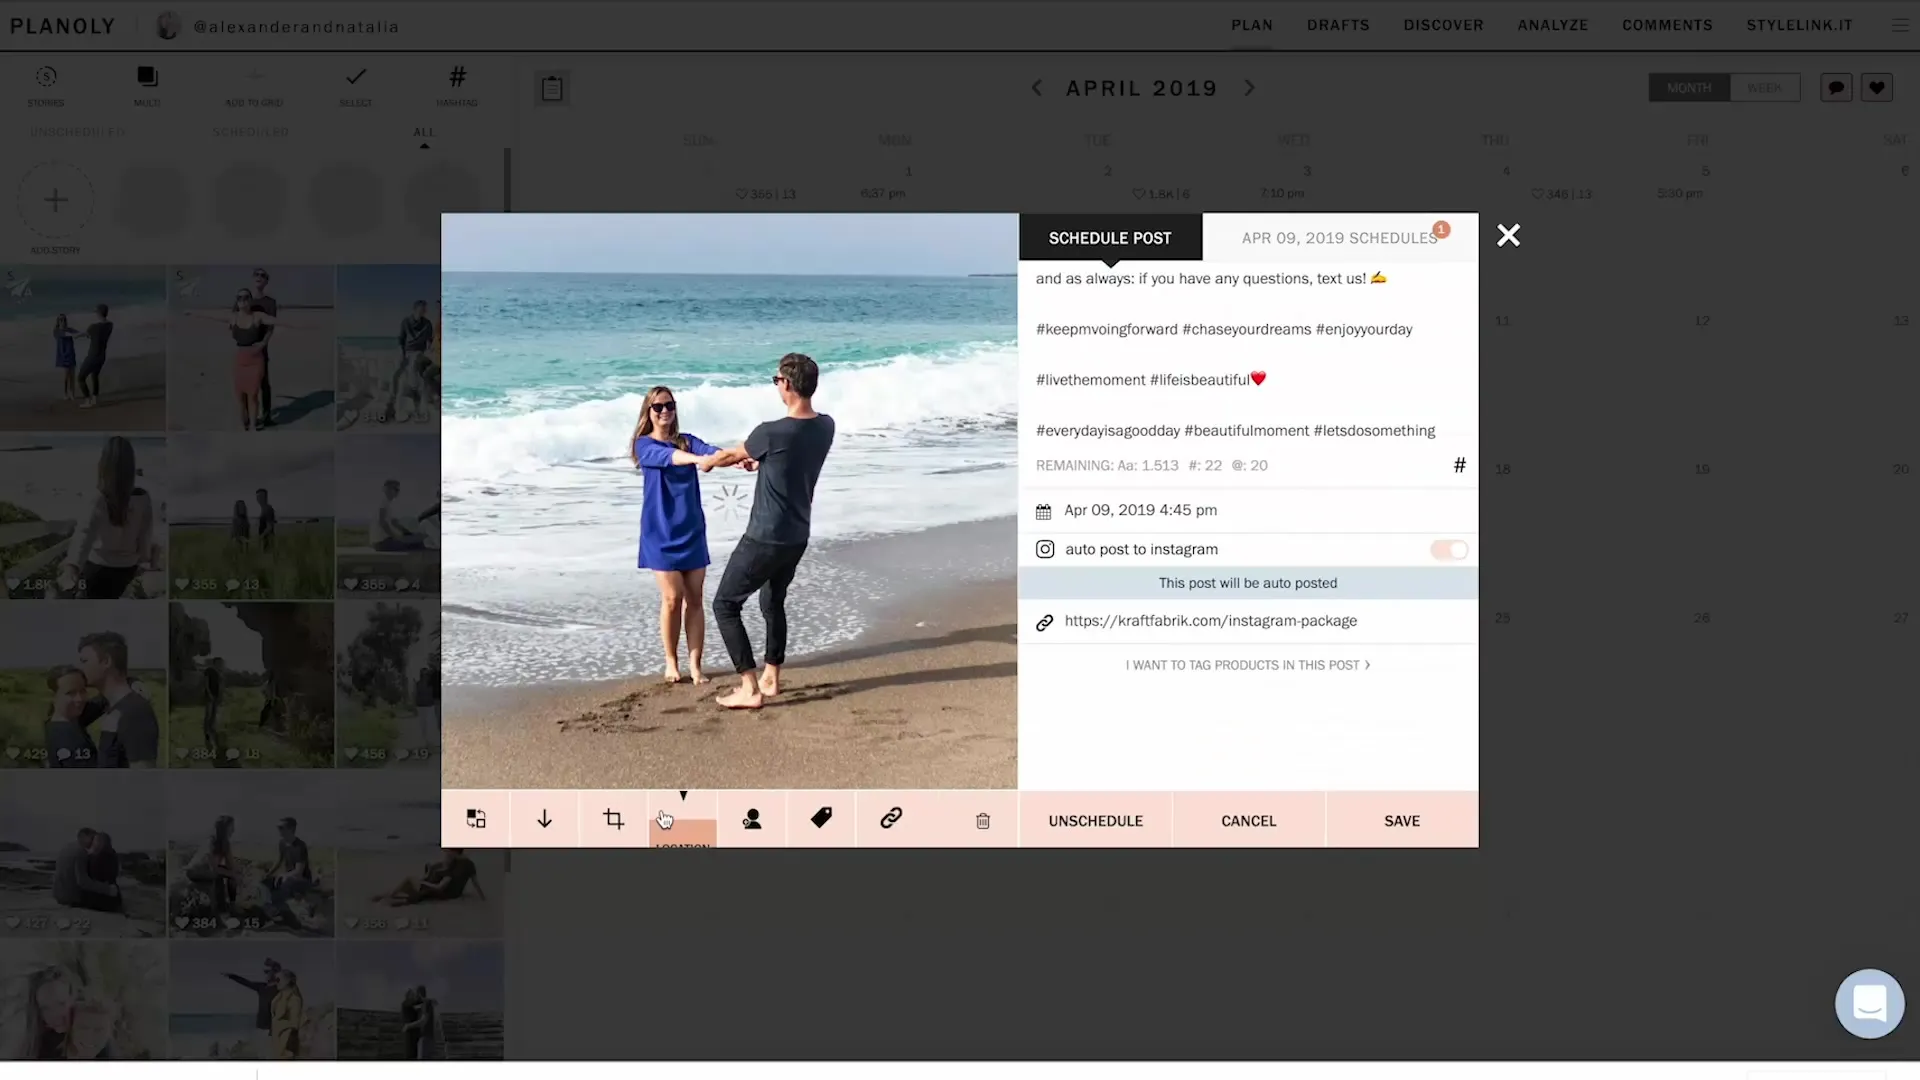Viewport: 1920px width, 1080px height.
Task: Open the Plan menu
Action: (x=1252, y=25)
